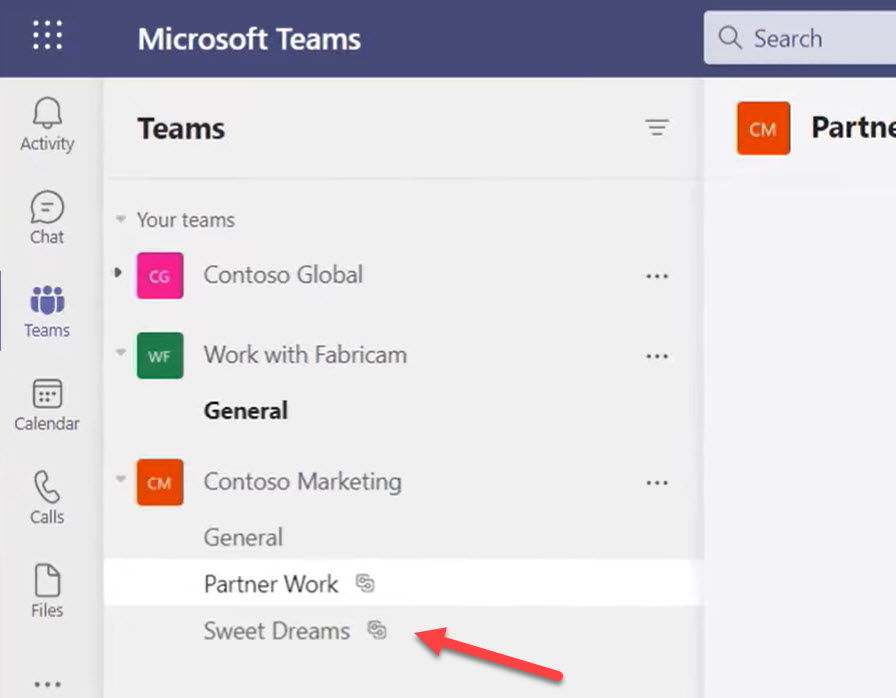Screen dimensions: 896x698
Task: Switch to the General channel under Work with Fabricam
Action: point(245,410)
